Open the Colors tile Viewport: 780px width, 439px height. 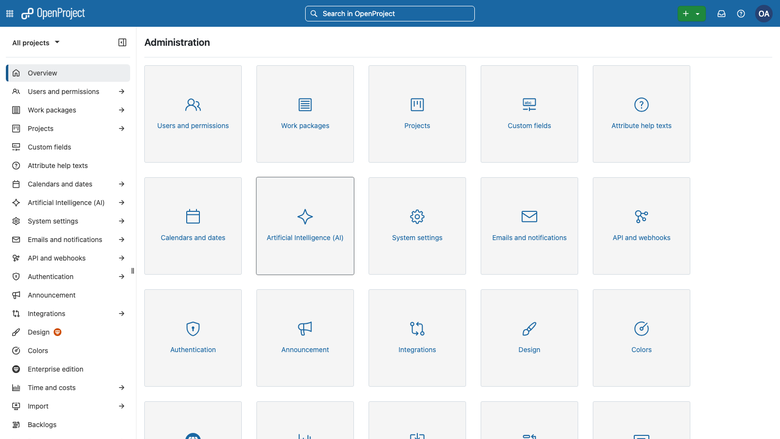coord(641,338)
